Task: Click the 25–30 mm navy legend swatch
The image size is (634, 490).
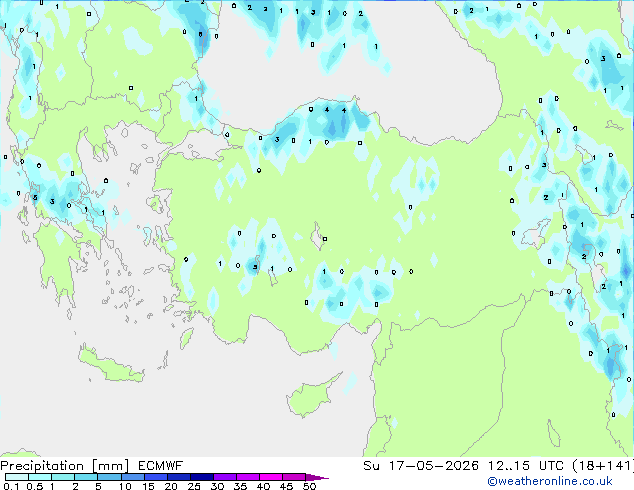Action: (x=202, y=477)
